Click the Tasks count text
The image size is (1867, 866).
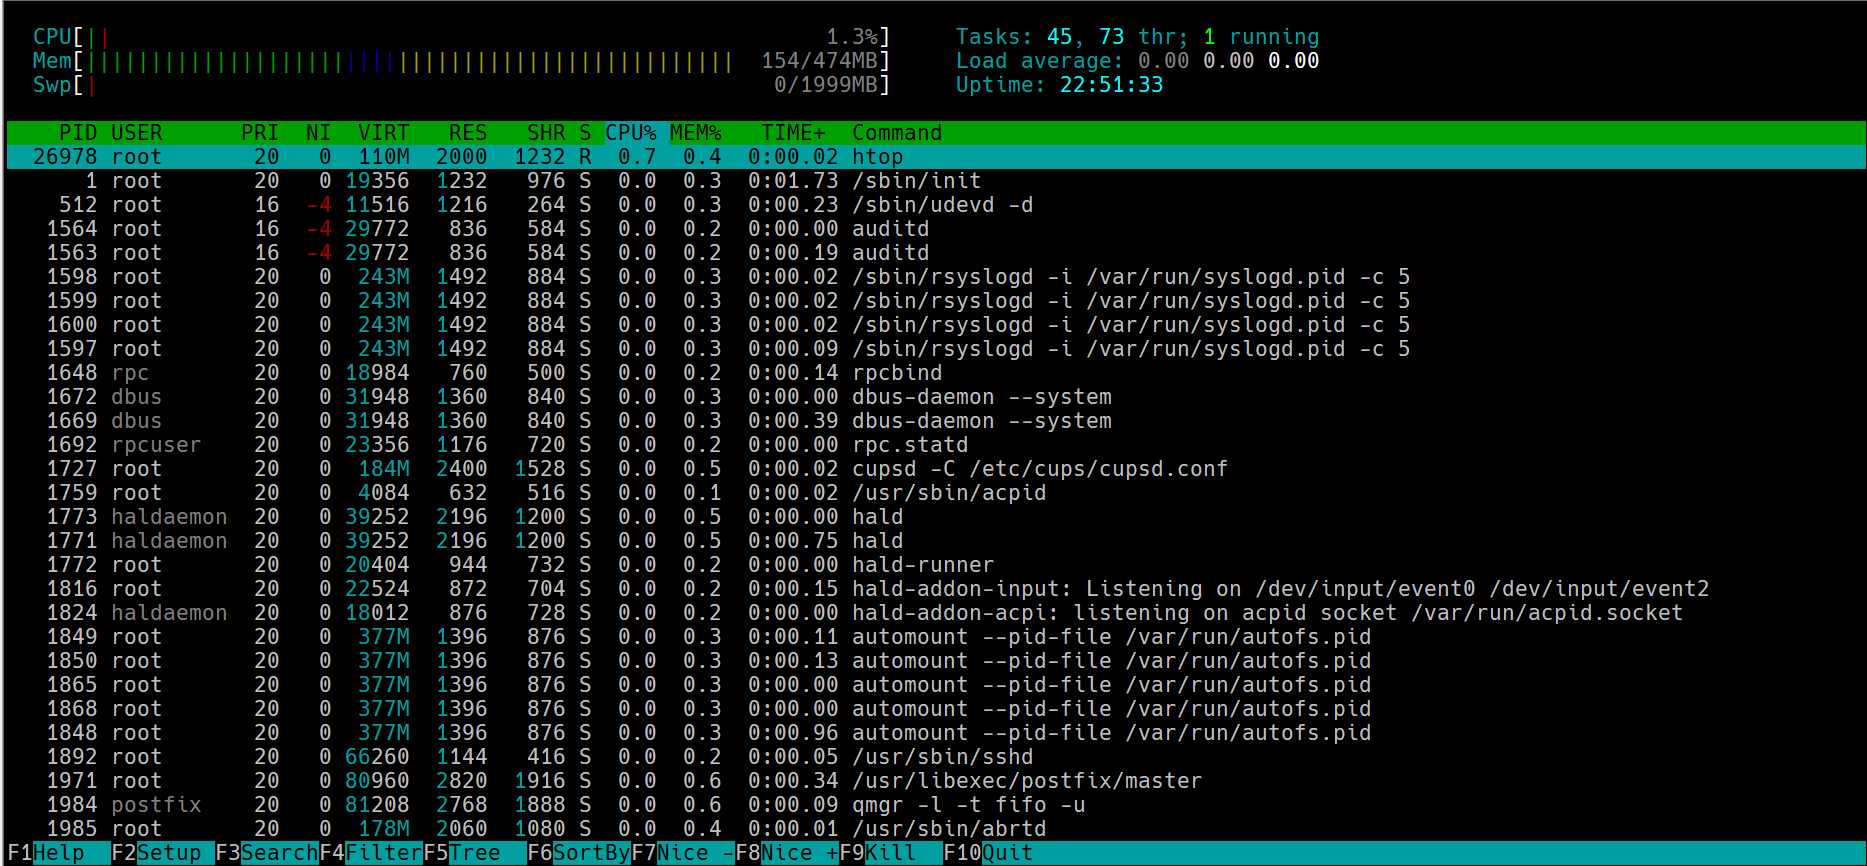(1137, 37)
